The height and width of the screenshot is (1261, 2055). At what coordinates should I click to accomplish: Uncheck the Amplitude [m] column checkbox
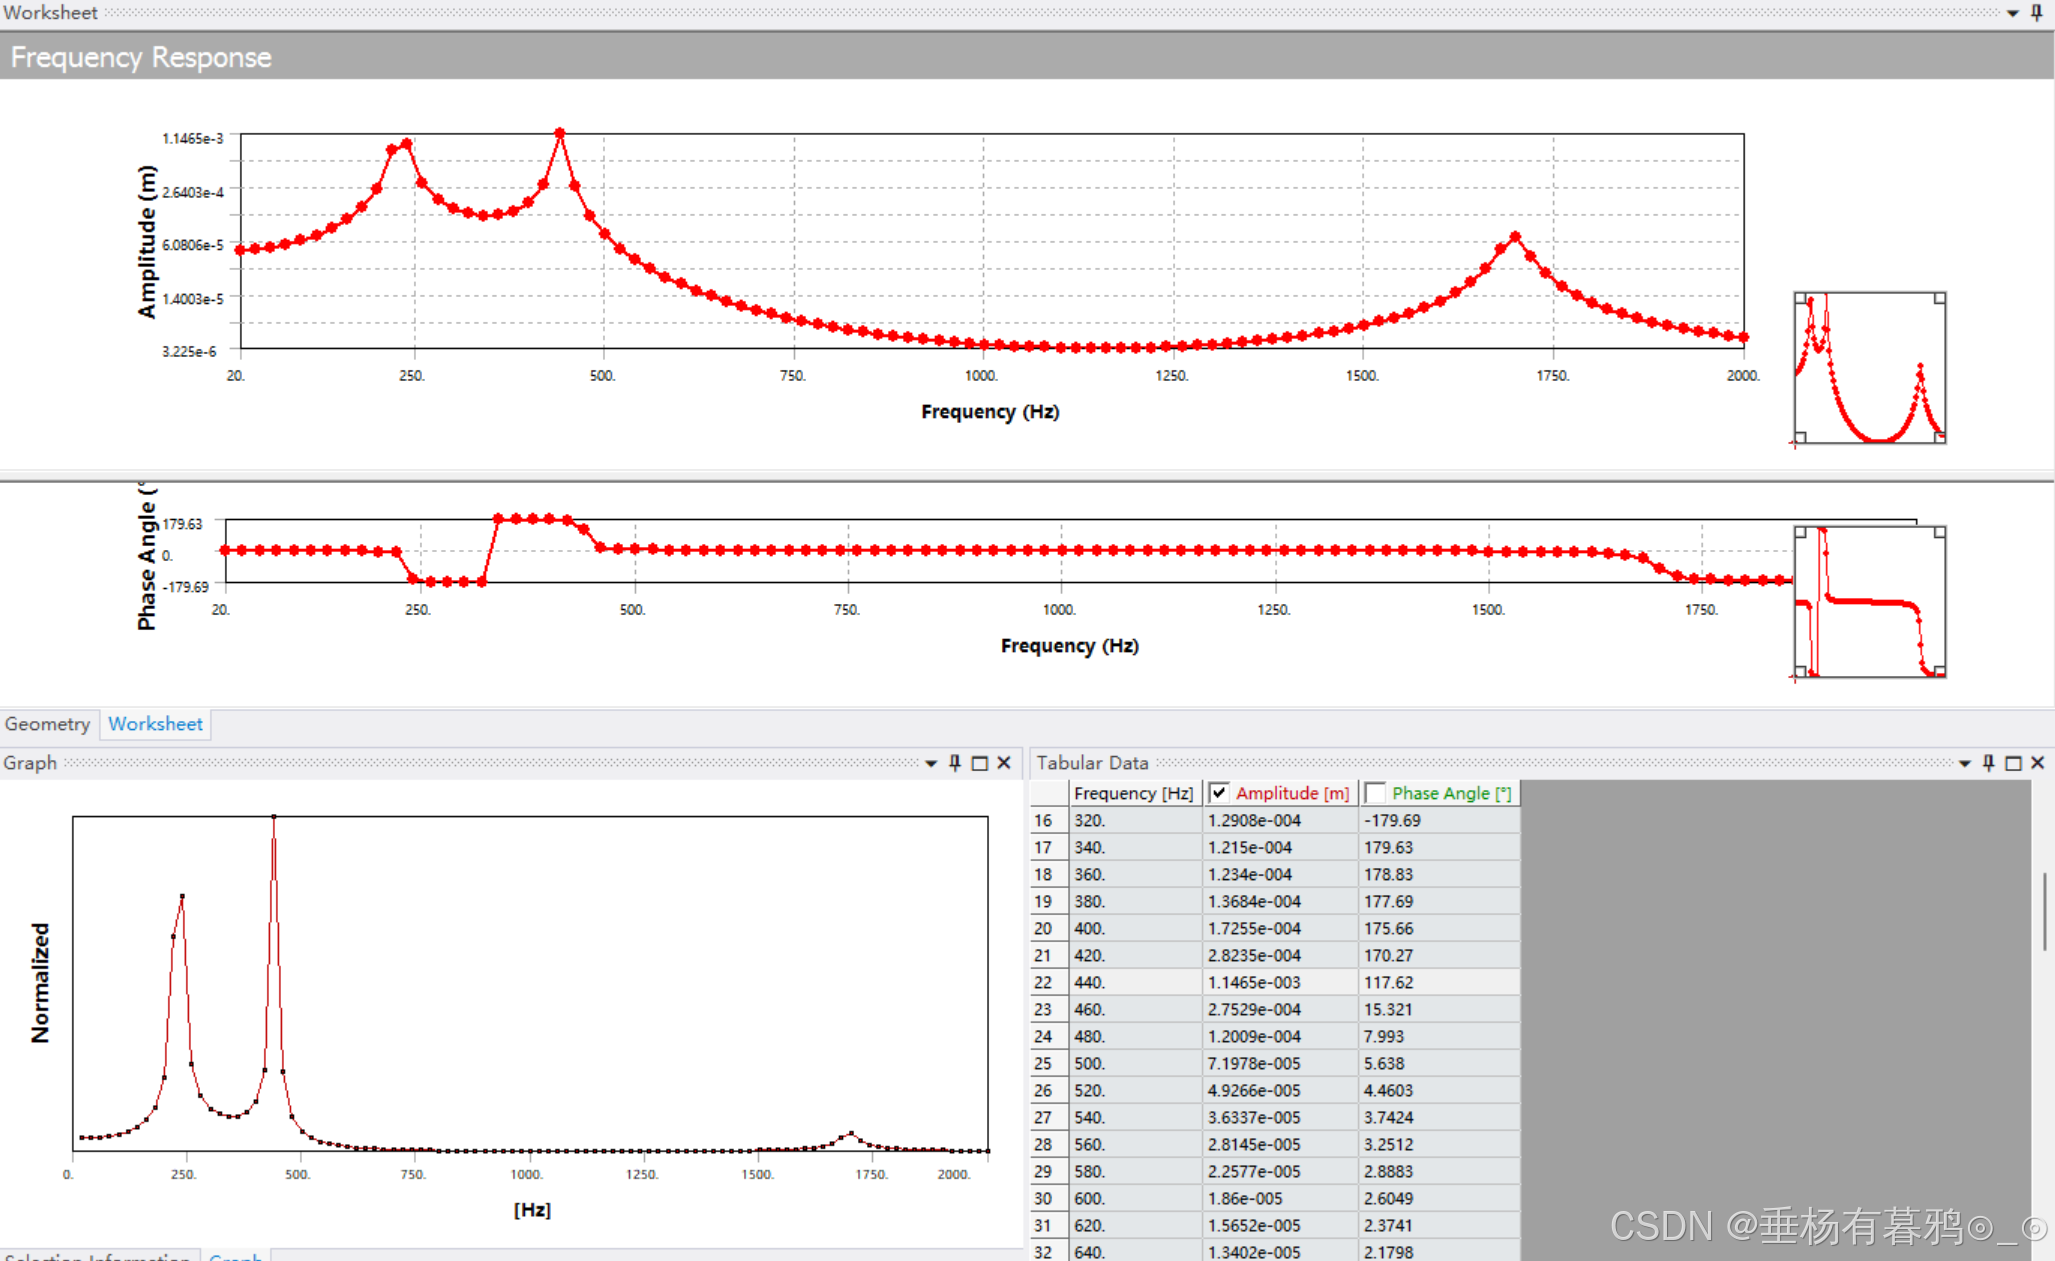point(1219,793)
